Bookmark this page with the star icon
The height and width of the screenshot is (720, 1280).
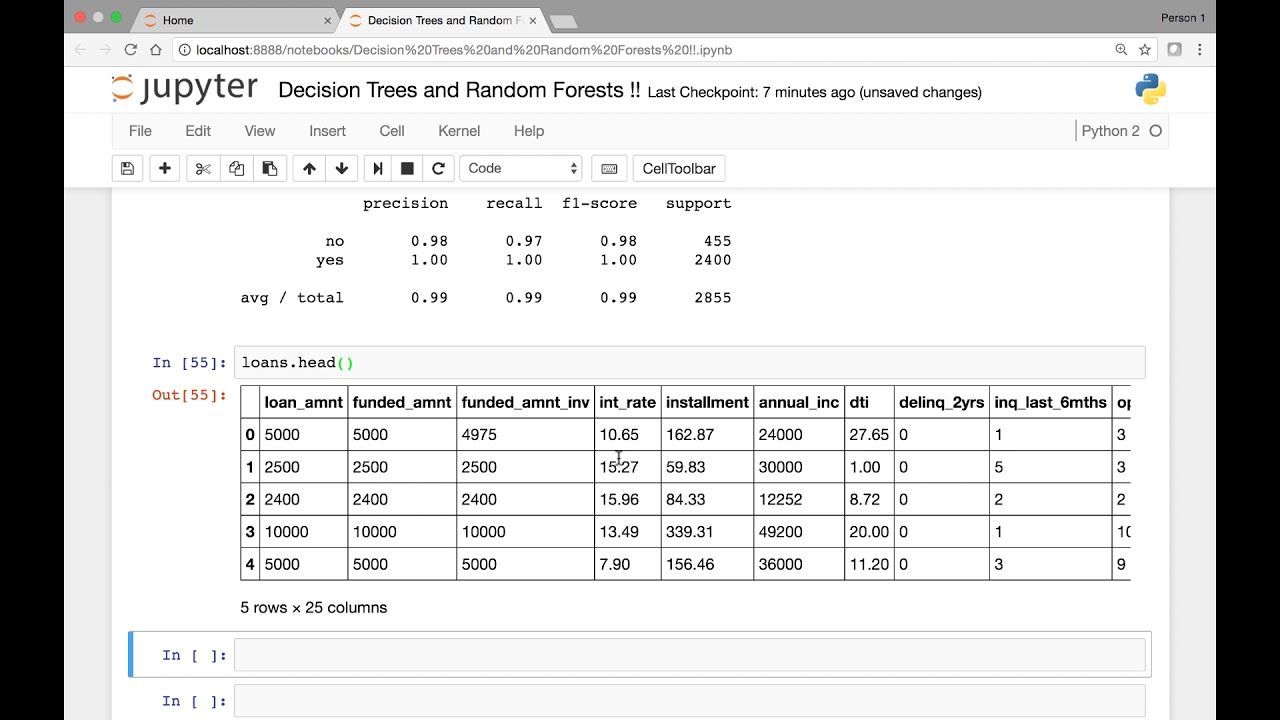tap(1145, 49)
